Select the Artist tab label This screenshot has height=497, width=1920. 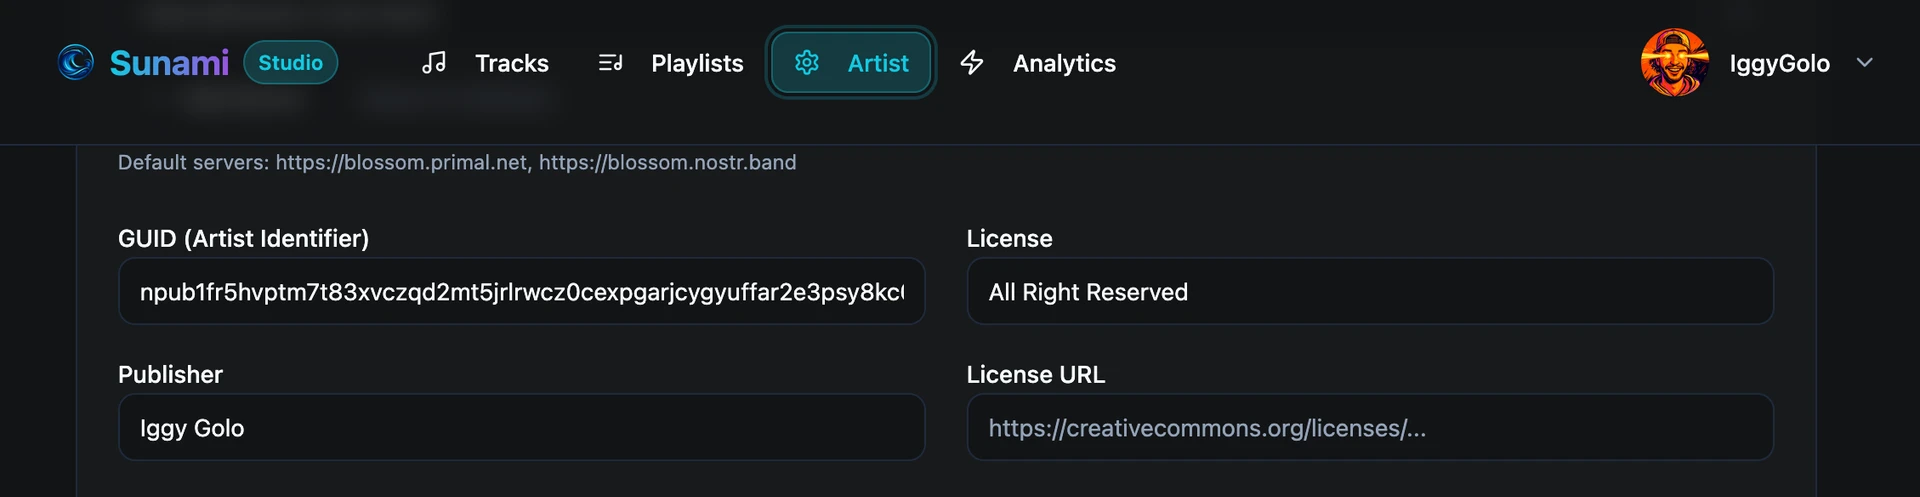877,63
